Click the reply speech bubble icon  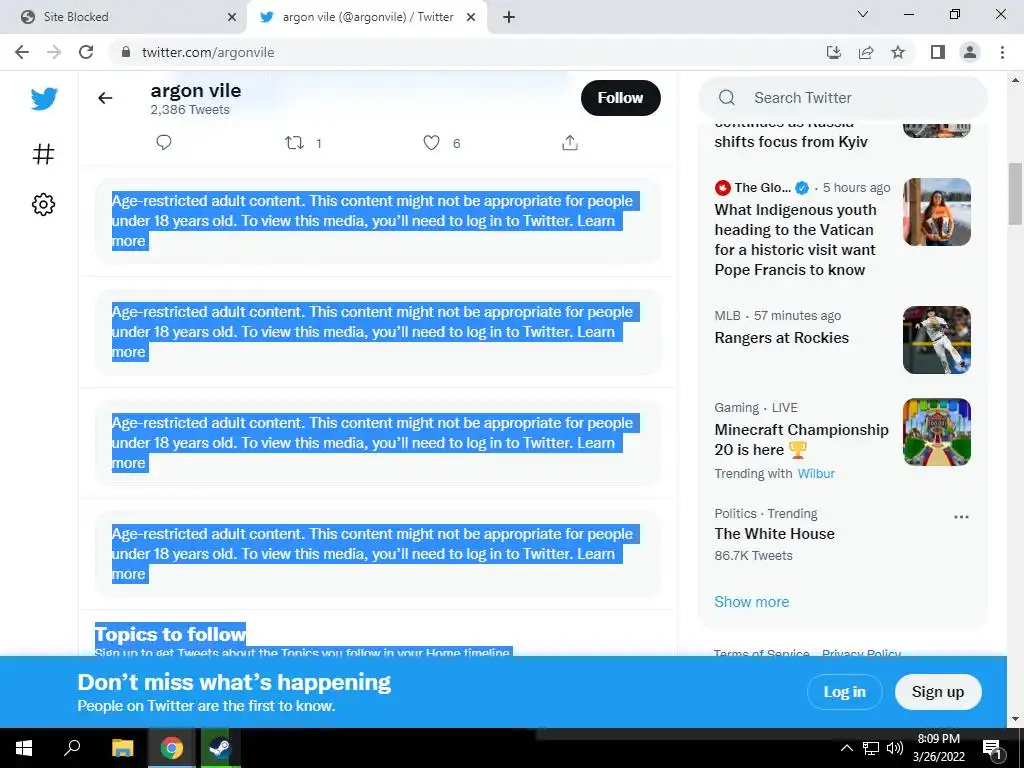coord(164,142)
